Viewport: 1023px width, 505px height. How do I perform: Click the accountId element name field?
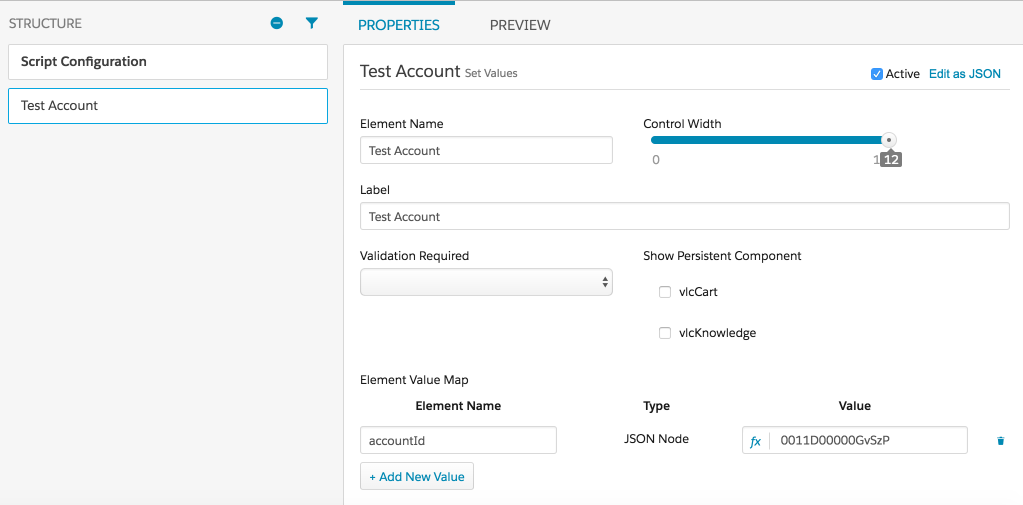tap(458, 441)
